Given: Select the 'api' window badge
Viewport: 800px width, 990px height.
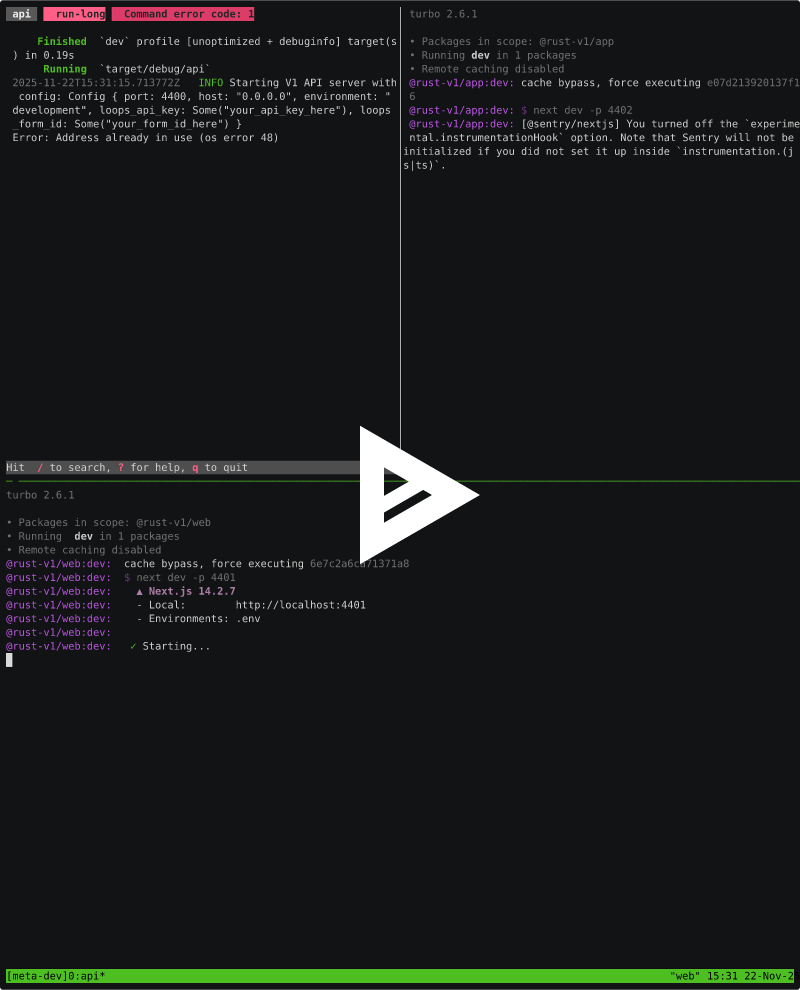Looking at the screenshot, I should click(x=21, y=14).
